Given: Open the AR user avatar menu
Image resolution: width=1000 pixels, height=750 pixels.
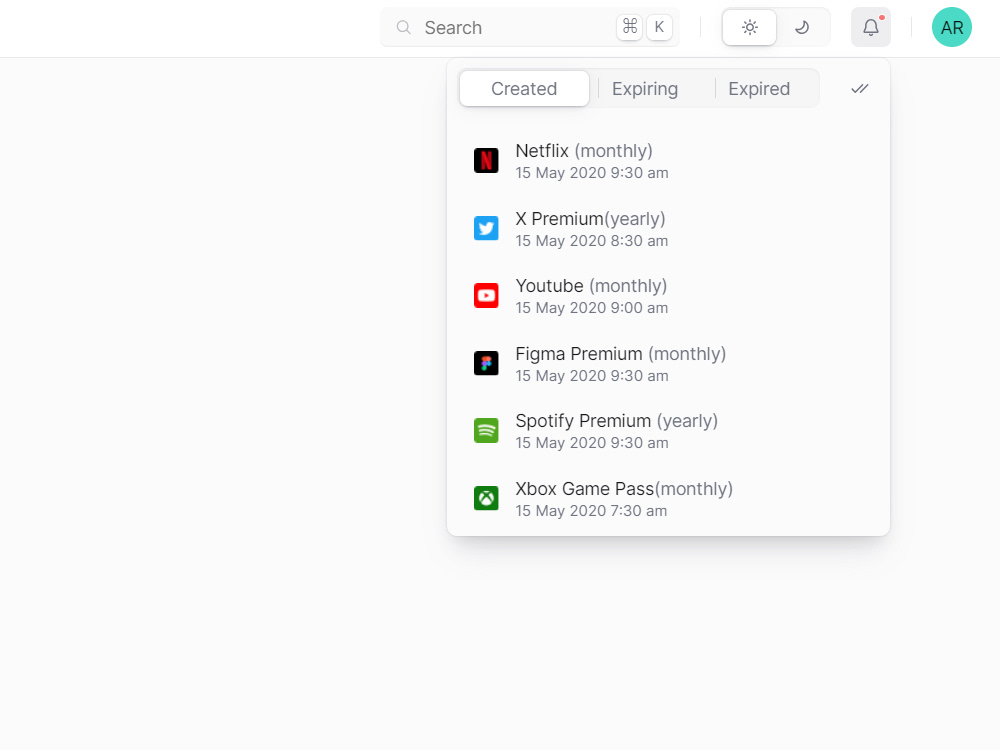Looking at the screenshot, I should pyautogui.click(x=952, y=27).
